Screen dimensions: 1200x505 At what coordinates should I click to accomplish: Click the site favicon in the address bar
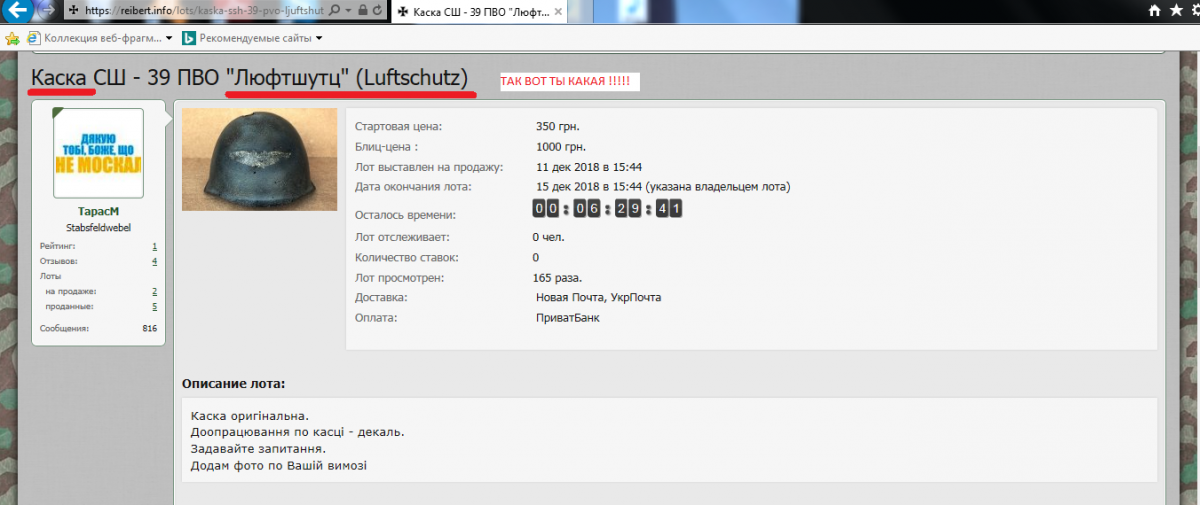tap(73, 10)
